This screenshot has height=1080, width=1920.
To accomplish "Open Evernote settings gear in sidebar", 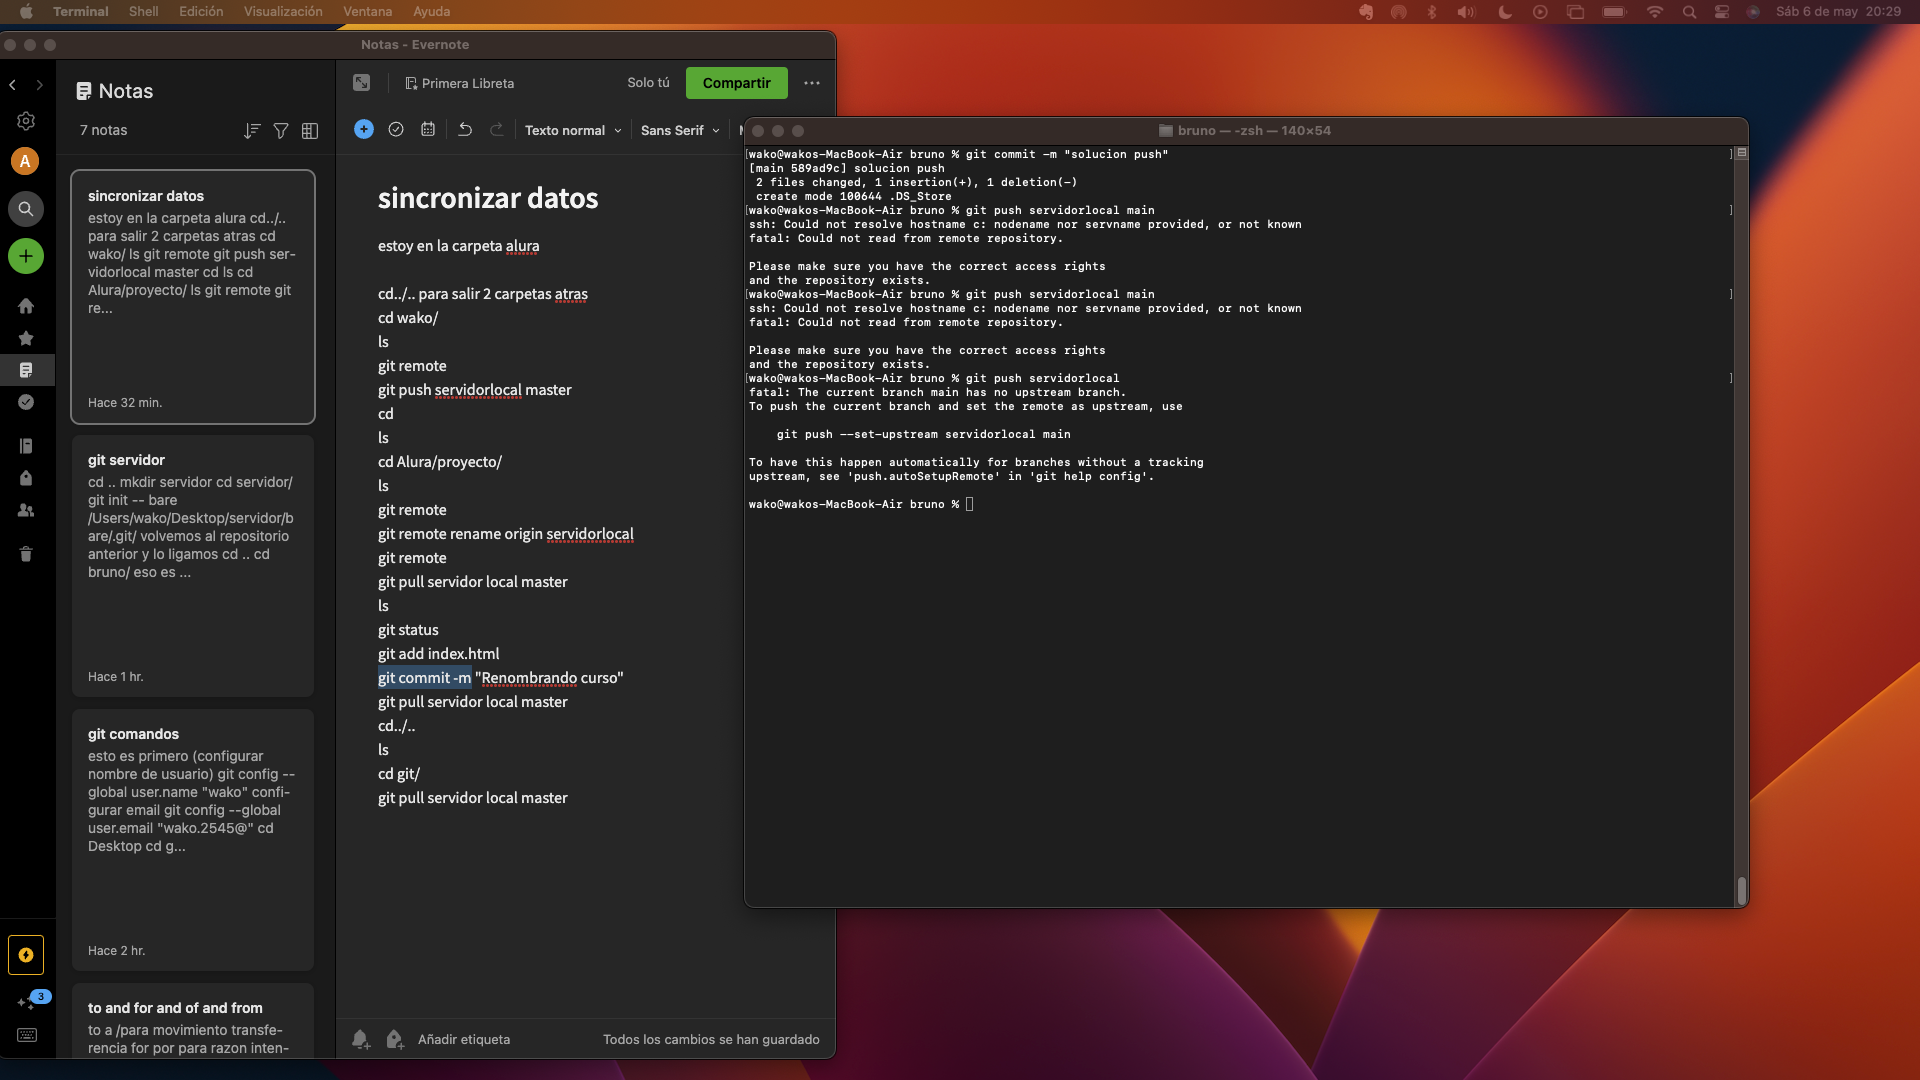I will click(x=26, y=121).
